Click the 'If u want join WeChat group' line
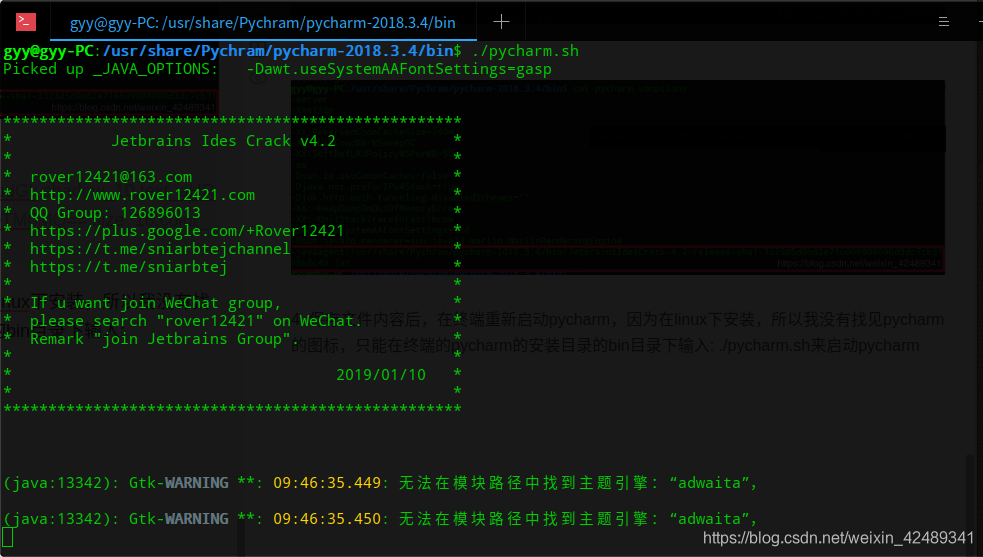Viewport: 983px width, 557px height. [155, 304]
